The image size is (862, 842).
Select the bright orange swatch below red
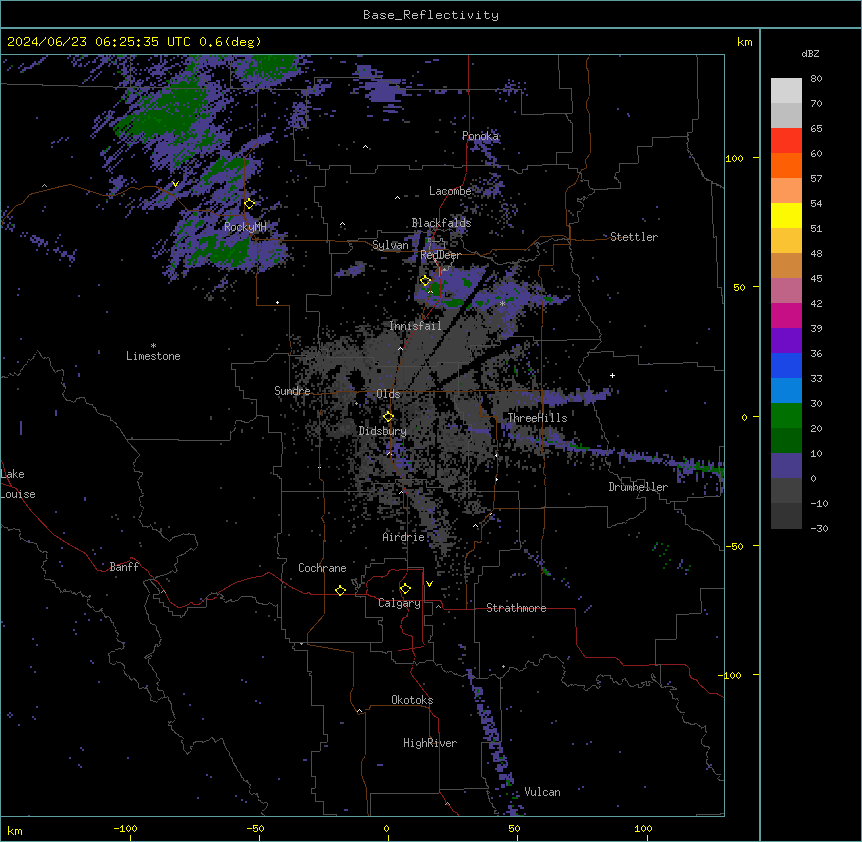(x=786, y=165)
